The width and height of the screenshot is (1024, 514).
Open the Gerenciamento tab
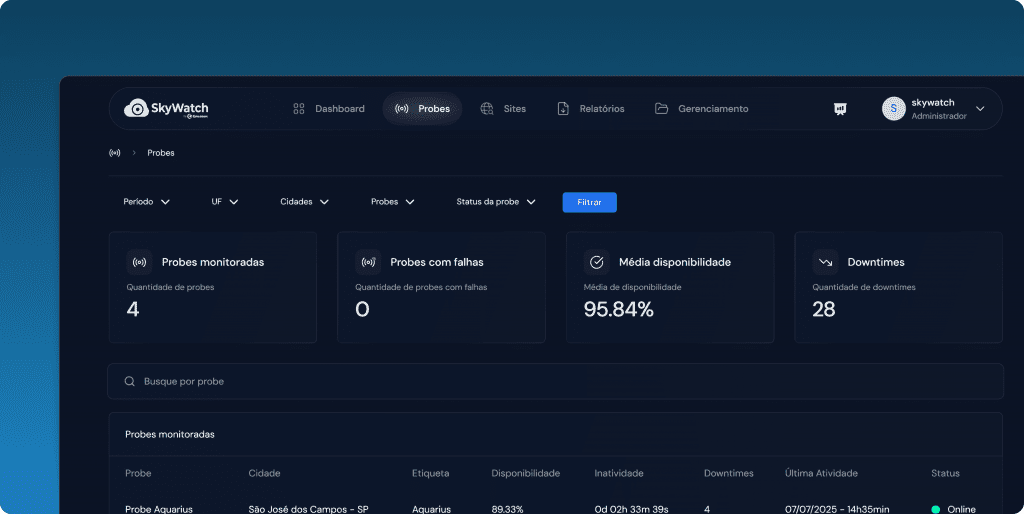click(702, 108)
